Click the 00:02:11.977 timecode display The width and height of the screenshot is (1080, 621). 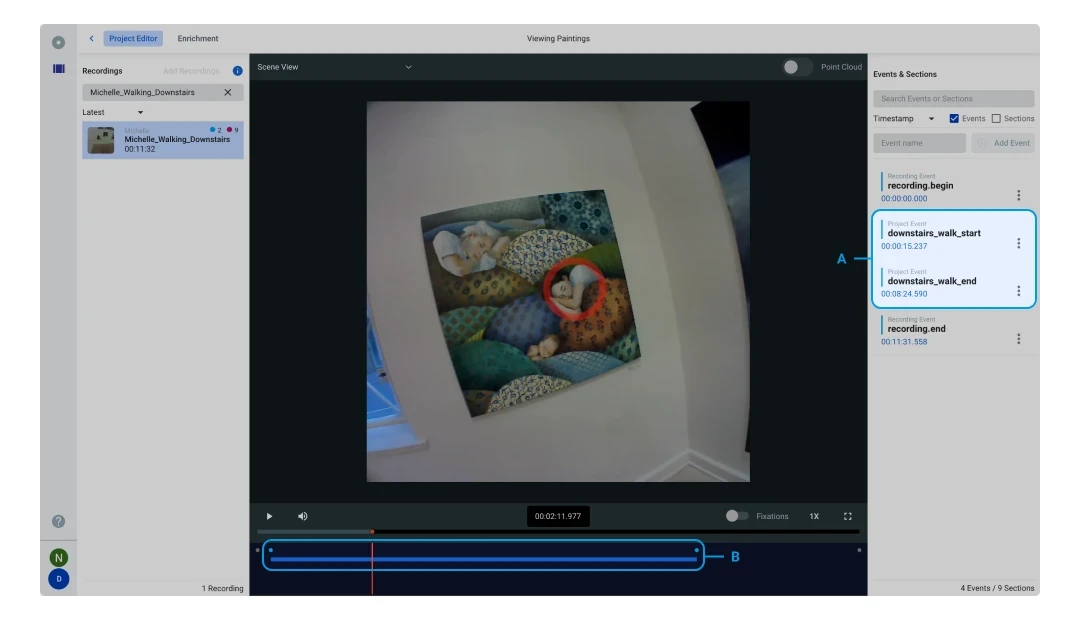tap(558, 516)
